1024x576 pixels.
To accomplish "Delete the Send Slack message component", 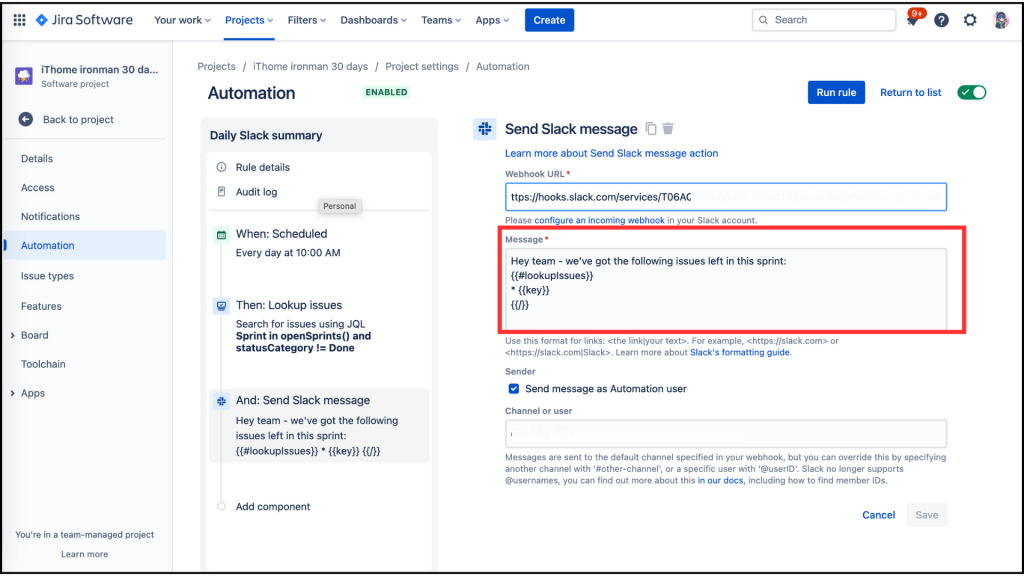I will point(667,129).
